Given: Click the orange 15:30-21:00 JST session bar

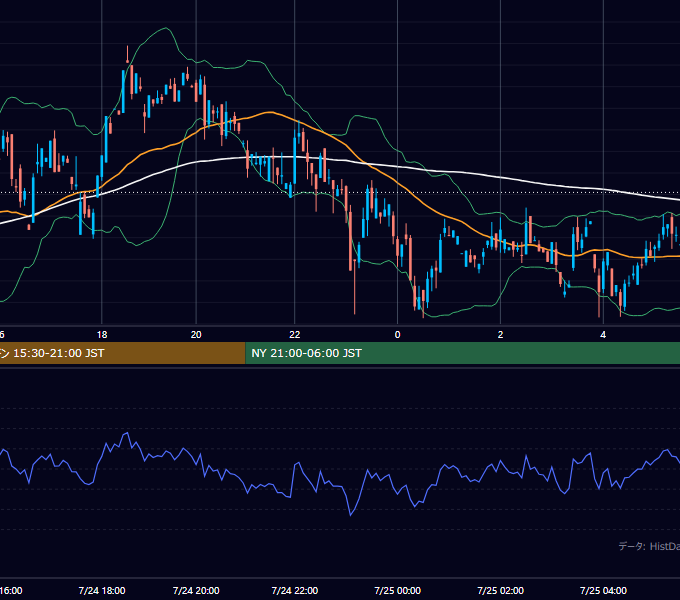Looking at the screenshot, I should tap(122, 353).
